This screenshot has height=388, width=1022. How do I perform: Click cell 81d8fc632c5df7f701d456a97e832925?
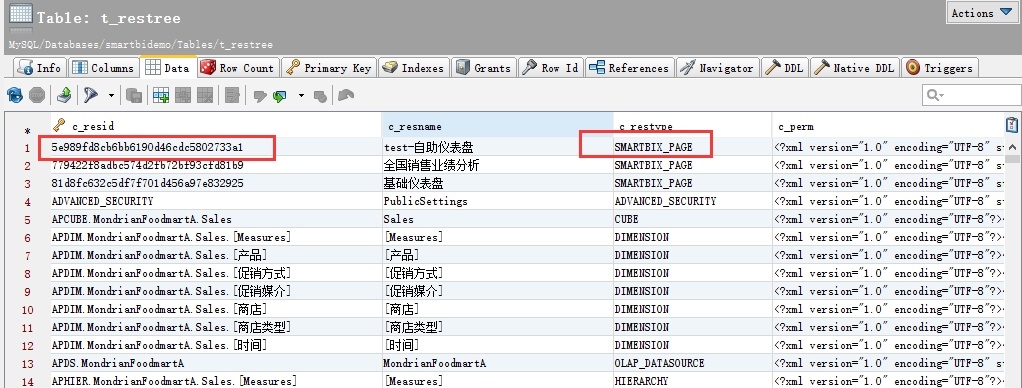216,183
